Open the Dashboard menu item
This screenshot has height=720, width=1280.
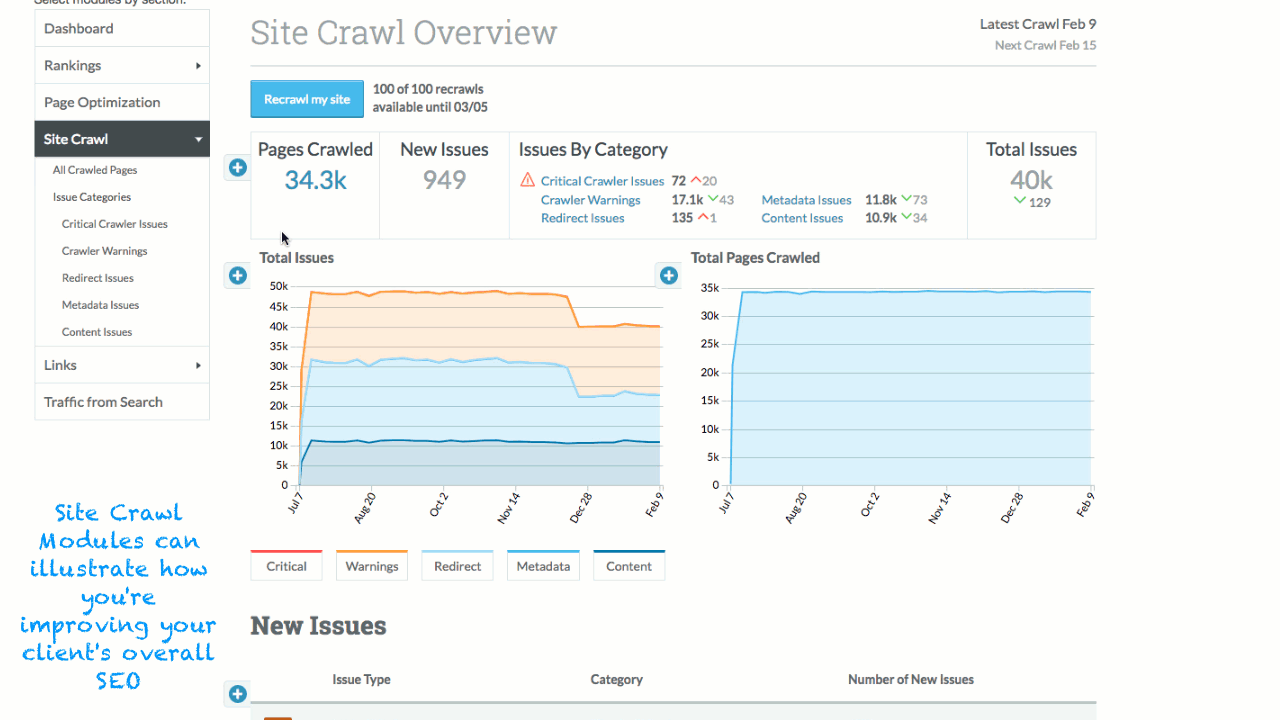pyautogui.click(x=79, y=29)
